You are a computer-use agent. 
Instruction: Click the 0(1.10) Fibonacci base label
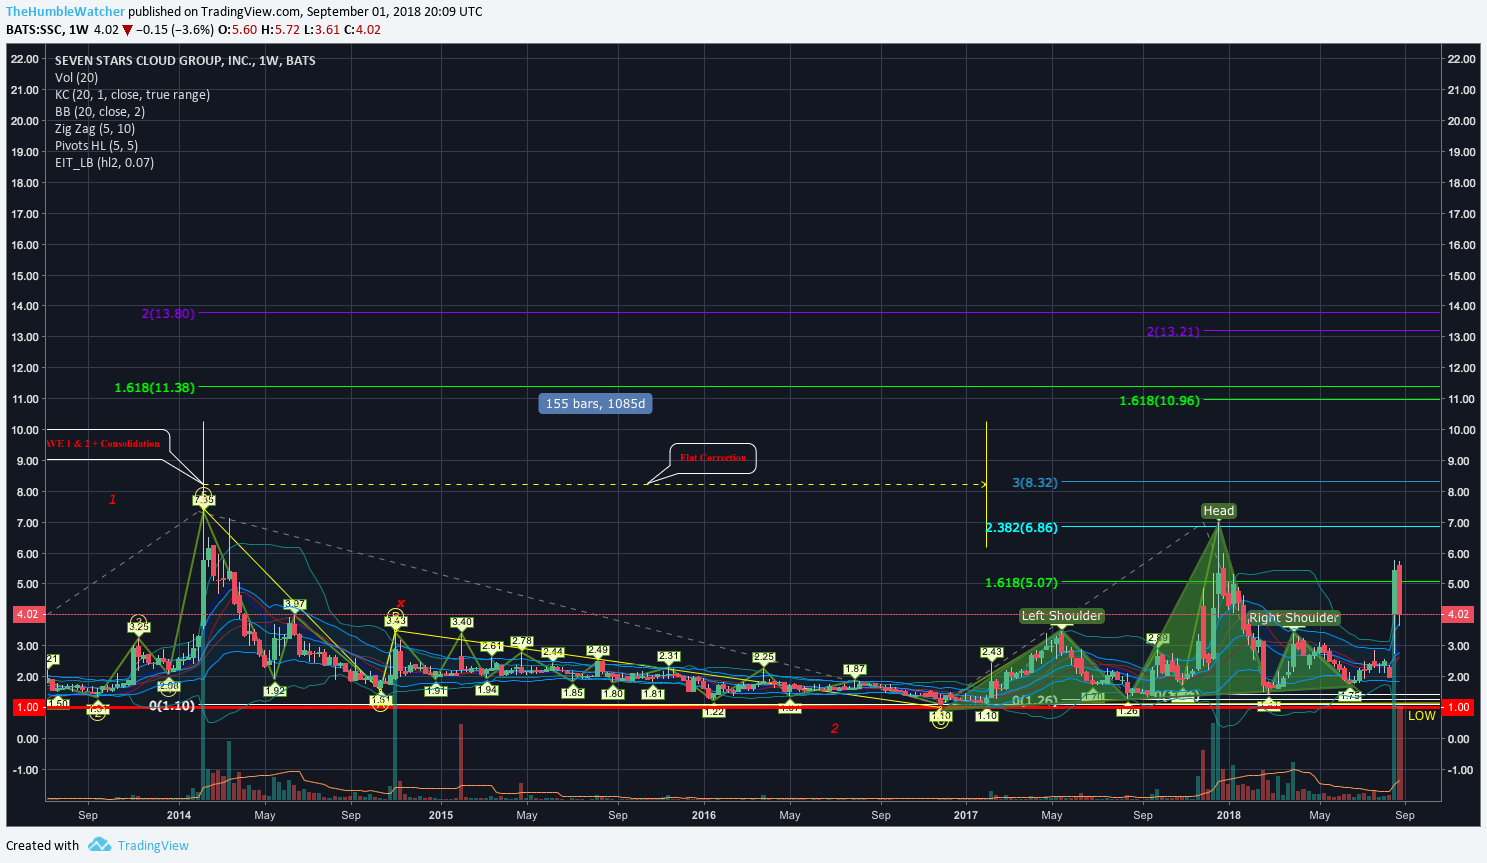(172, 706)
